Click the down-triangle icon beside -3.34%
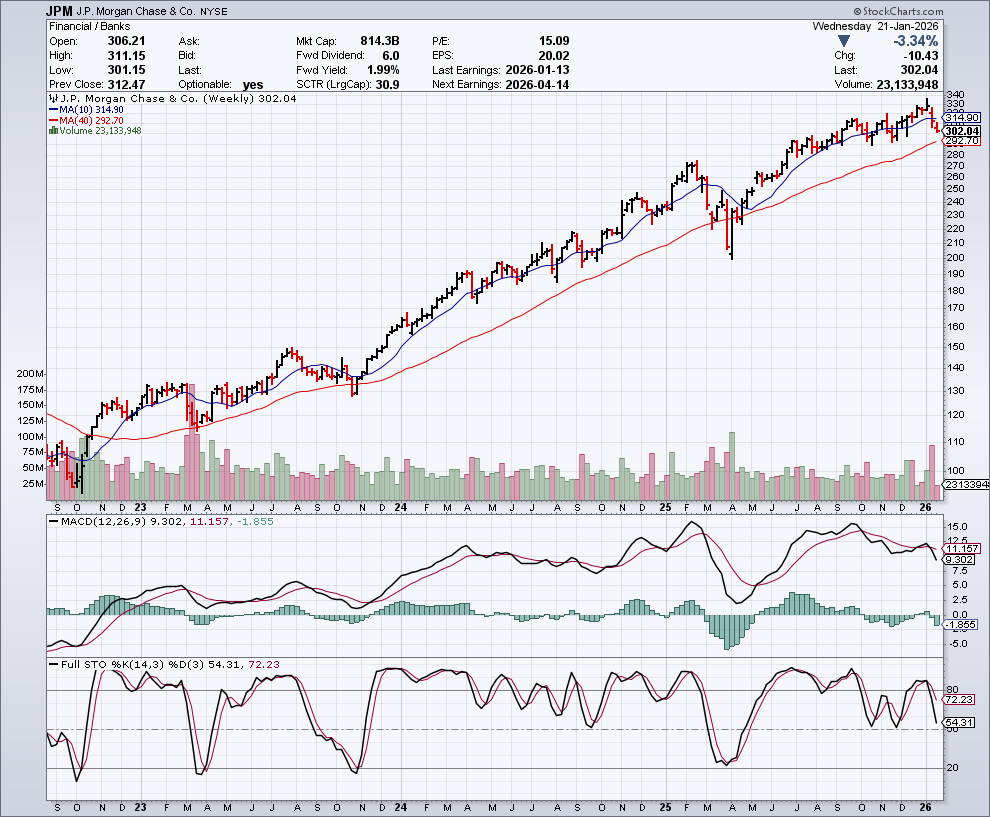 tap(843, 41)
